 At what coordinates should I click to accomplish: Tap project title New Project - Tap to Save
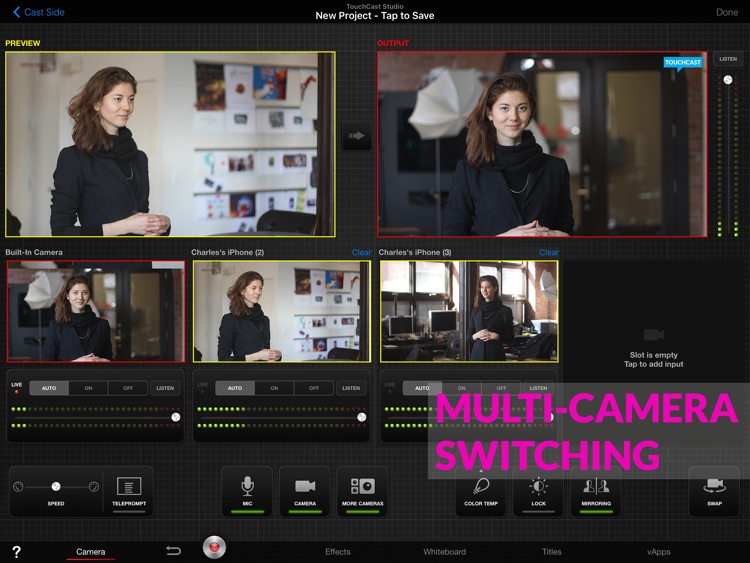pos(375,16)
